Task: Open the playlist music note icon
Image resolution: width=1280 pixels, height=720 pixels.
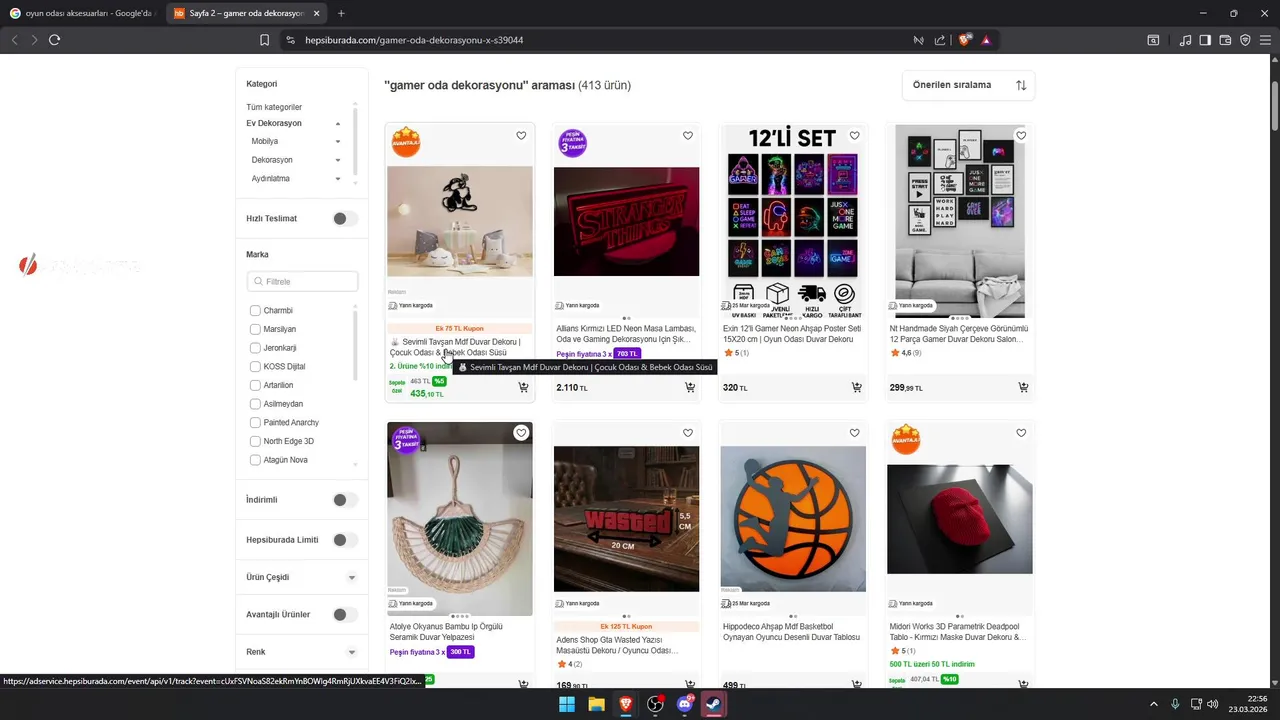Action: click(1185, 40)
